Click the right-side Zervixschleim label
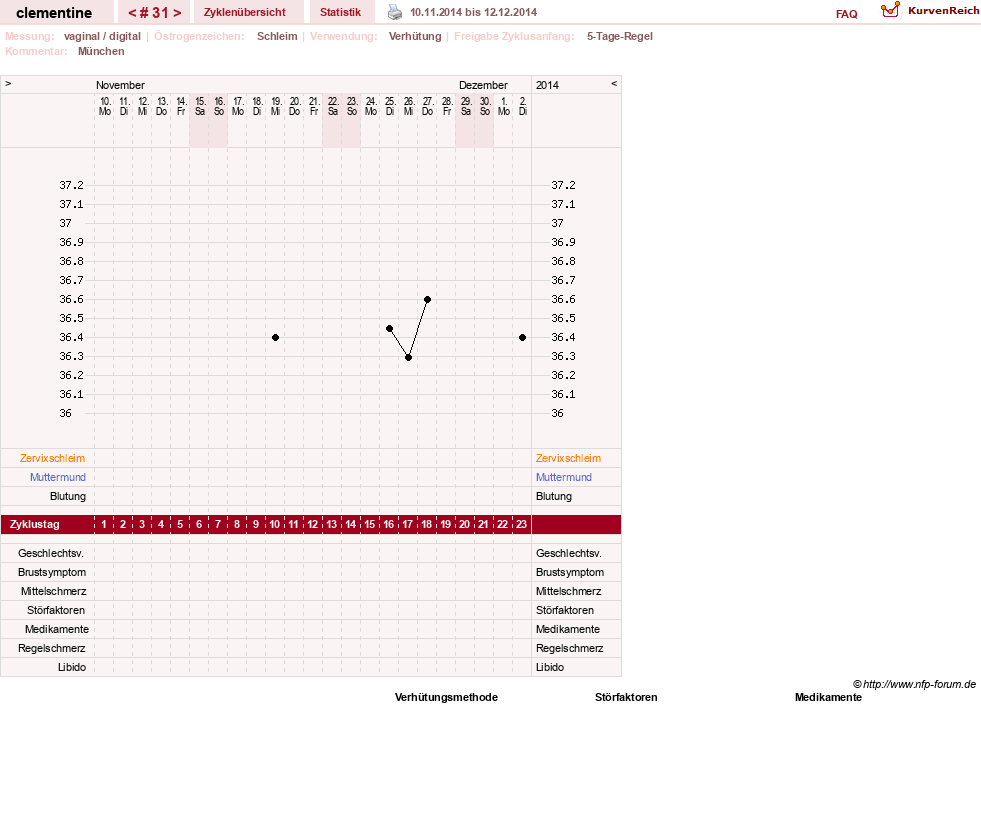981x816 pixels. [x=568, y=458]
